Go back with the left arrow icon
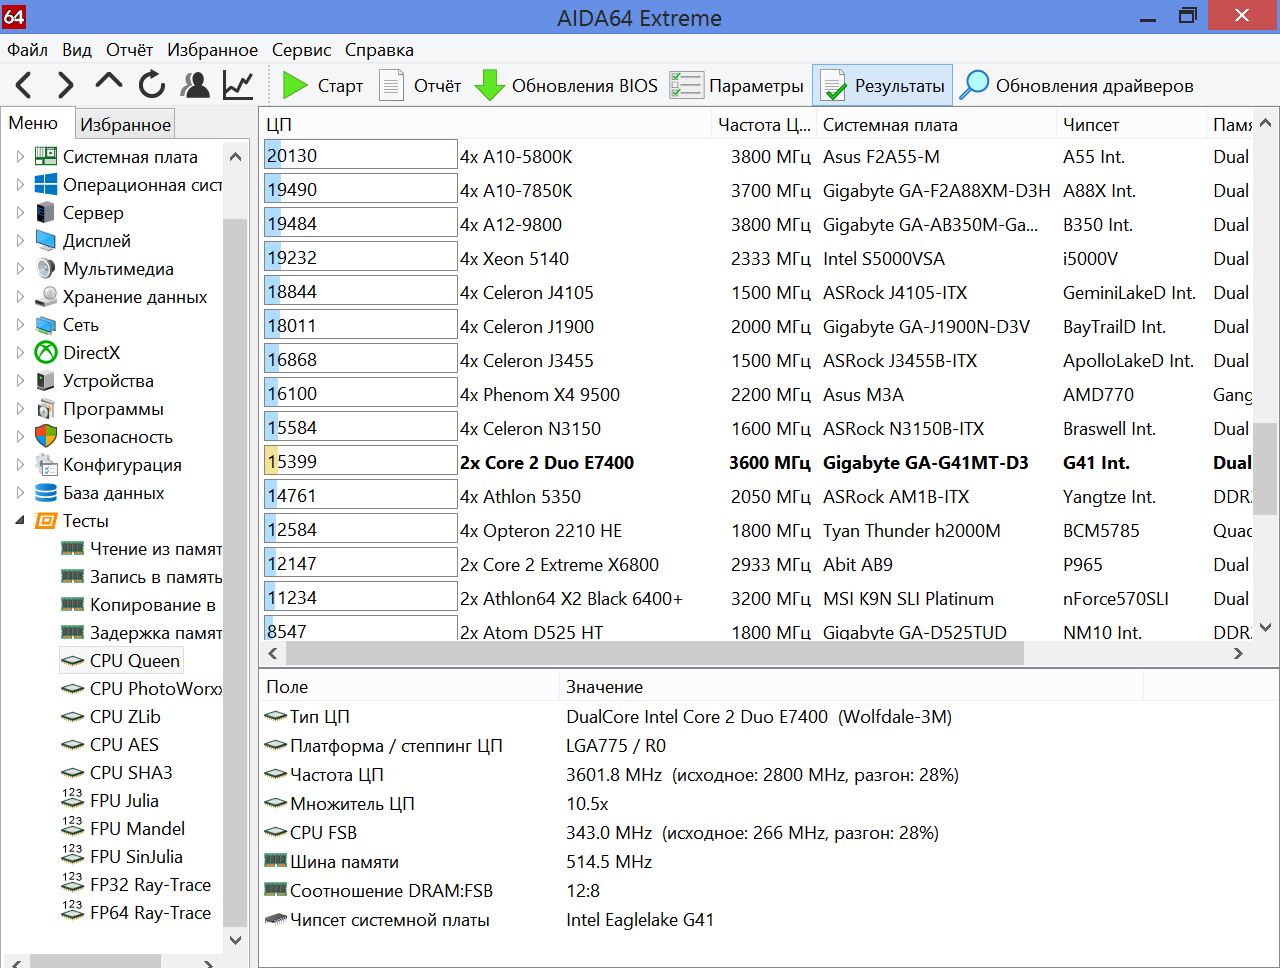The height and width of the screenshot is (968, 1280). pos(24,85)
